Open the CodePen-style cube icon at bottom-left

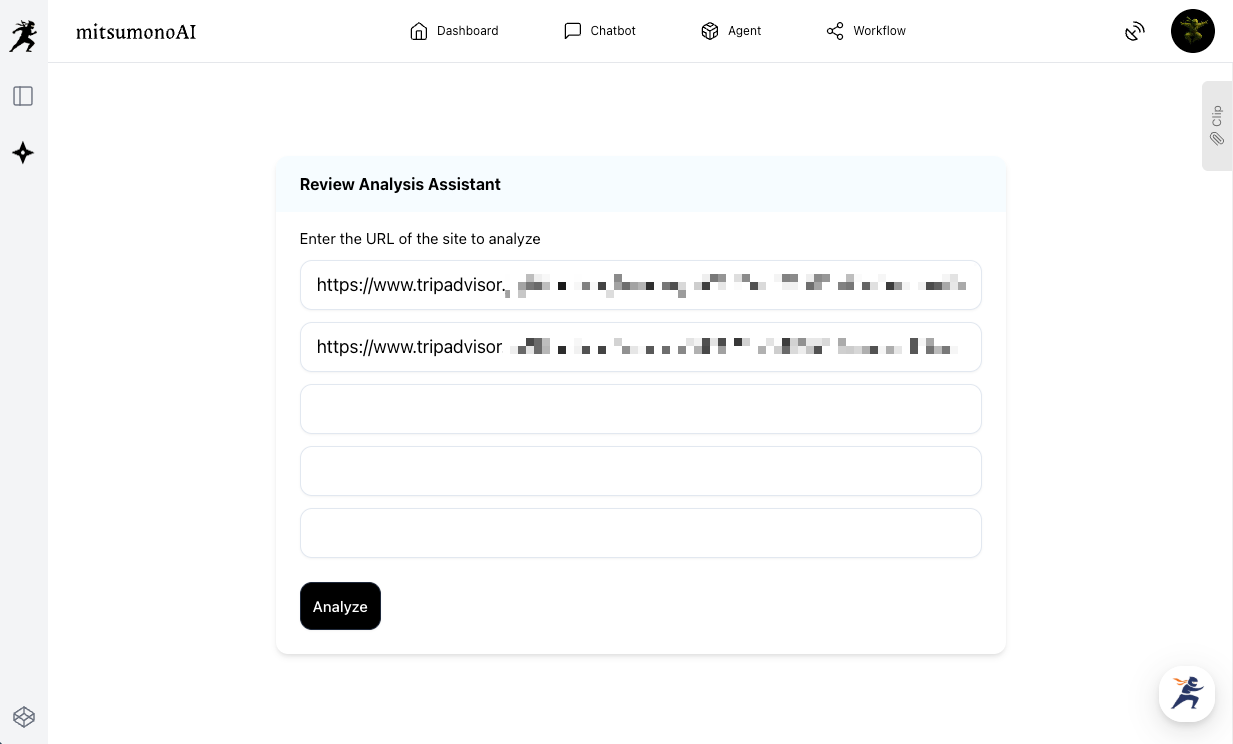coord(24,716)
